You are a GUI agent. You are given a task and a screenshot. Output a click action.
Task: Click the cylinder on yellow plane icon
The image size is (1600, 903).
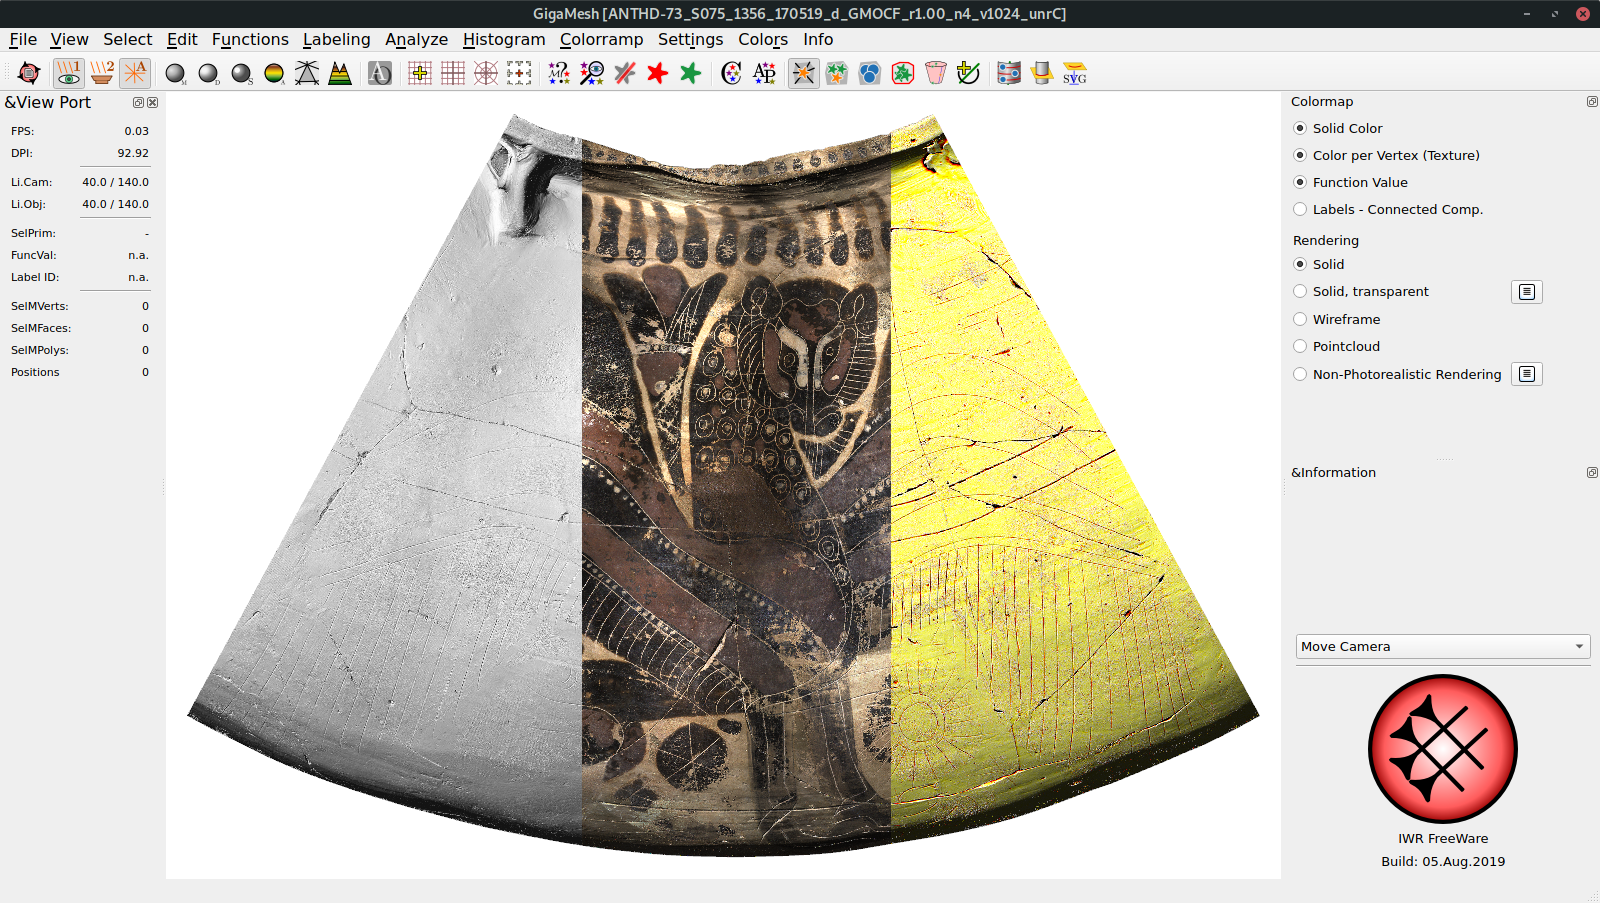click(1042, 73)
